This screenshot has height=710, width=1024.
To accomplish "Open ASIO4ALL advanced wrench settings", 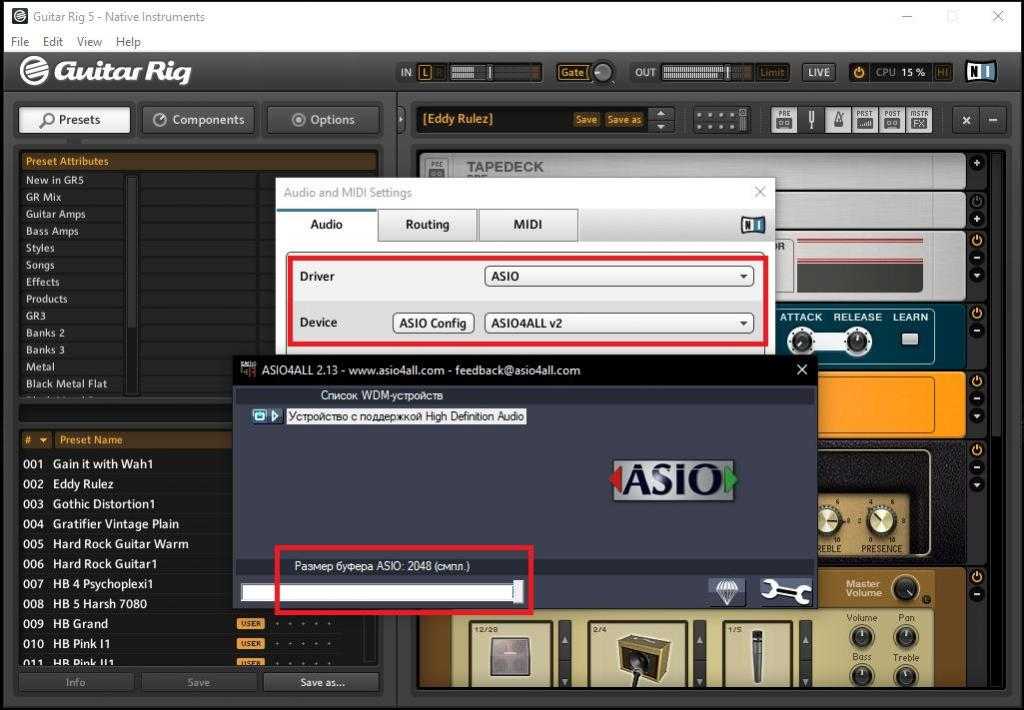I will coord(786,592).
